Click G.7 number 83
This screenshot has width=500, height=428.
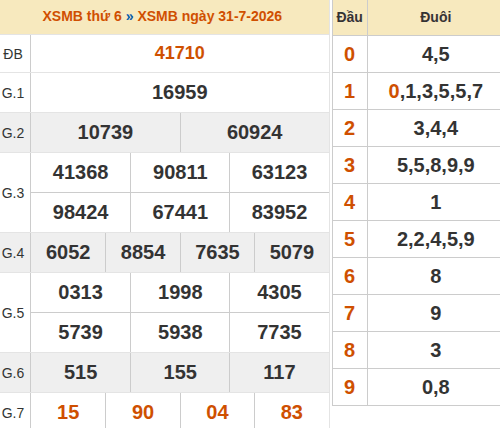click(292, 412)
